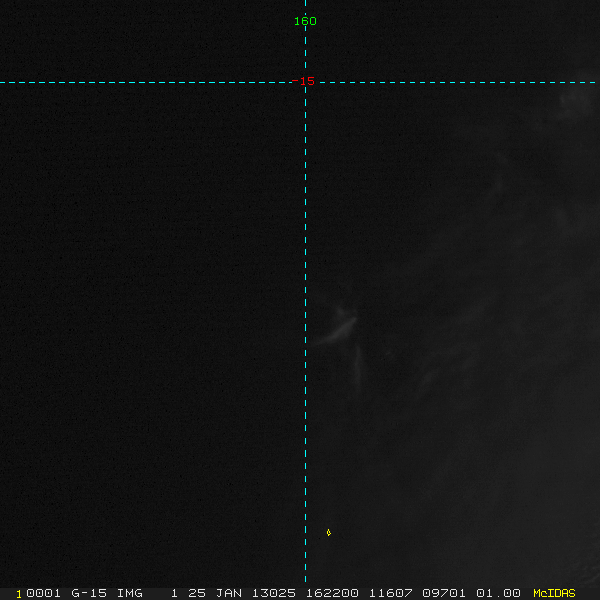Click the yellow island marker near bottom
The width and height of the screenshot is (600, 600).
coord(328,532)
